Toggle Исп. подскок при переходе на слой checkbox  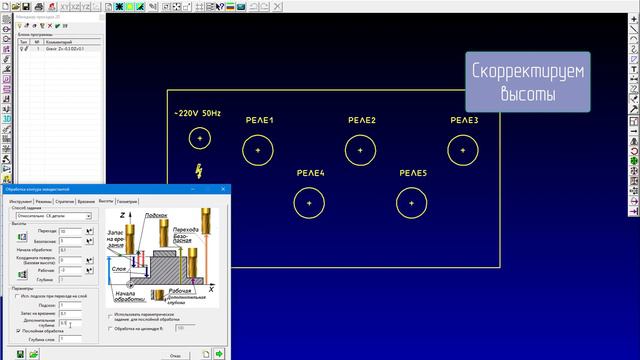point(17,296)
